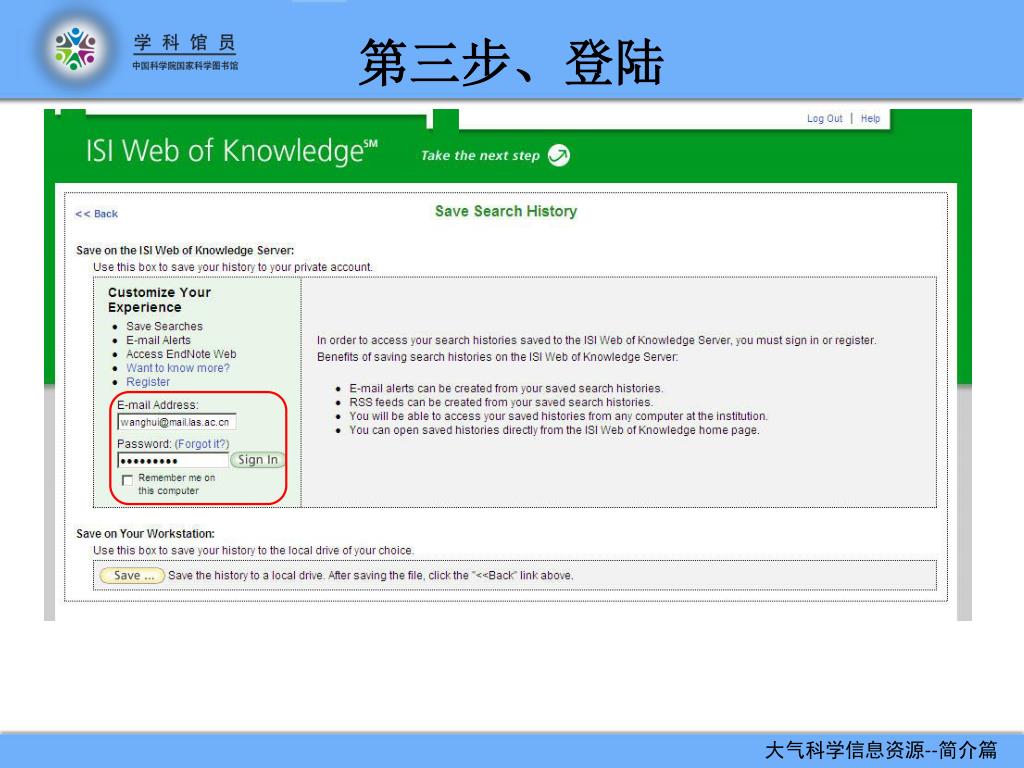Check Remember me on this computer

(x=127, y=480)
